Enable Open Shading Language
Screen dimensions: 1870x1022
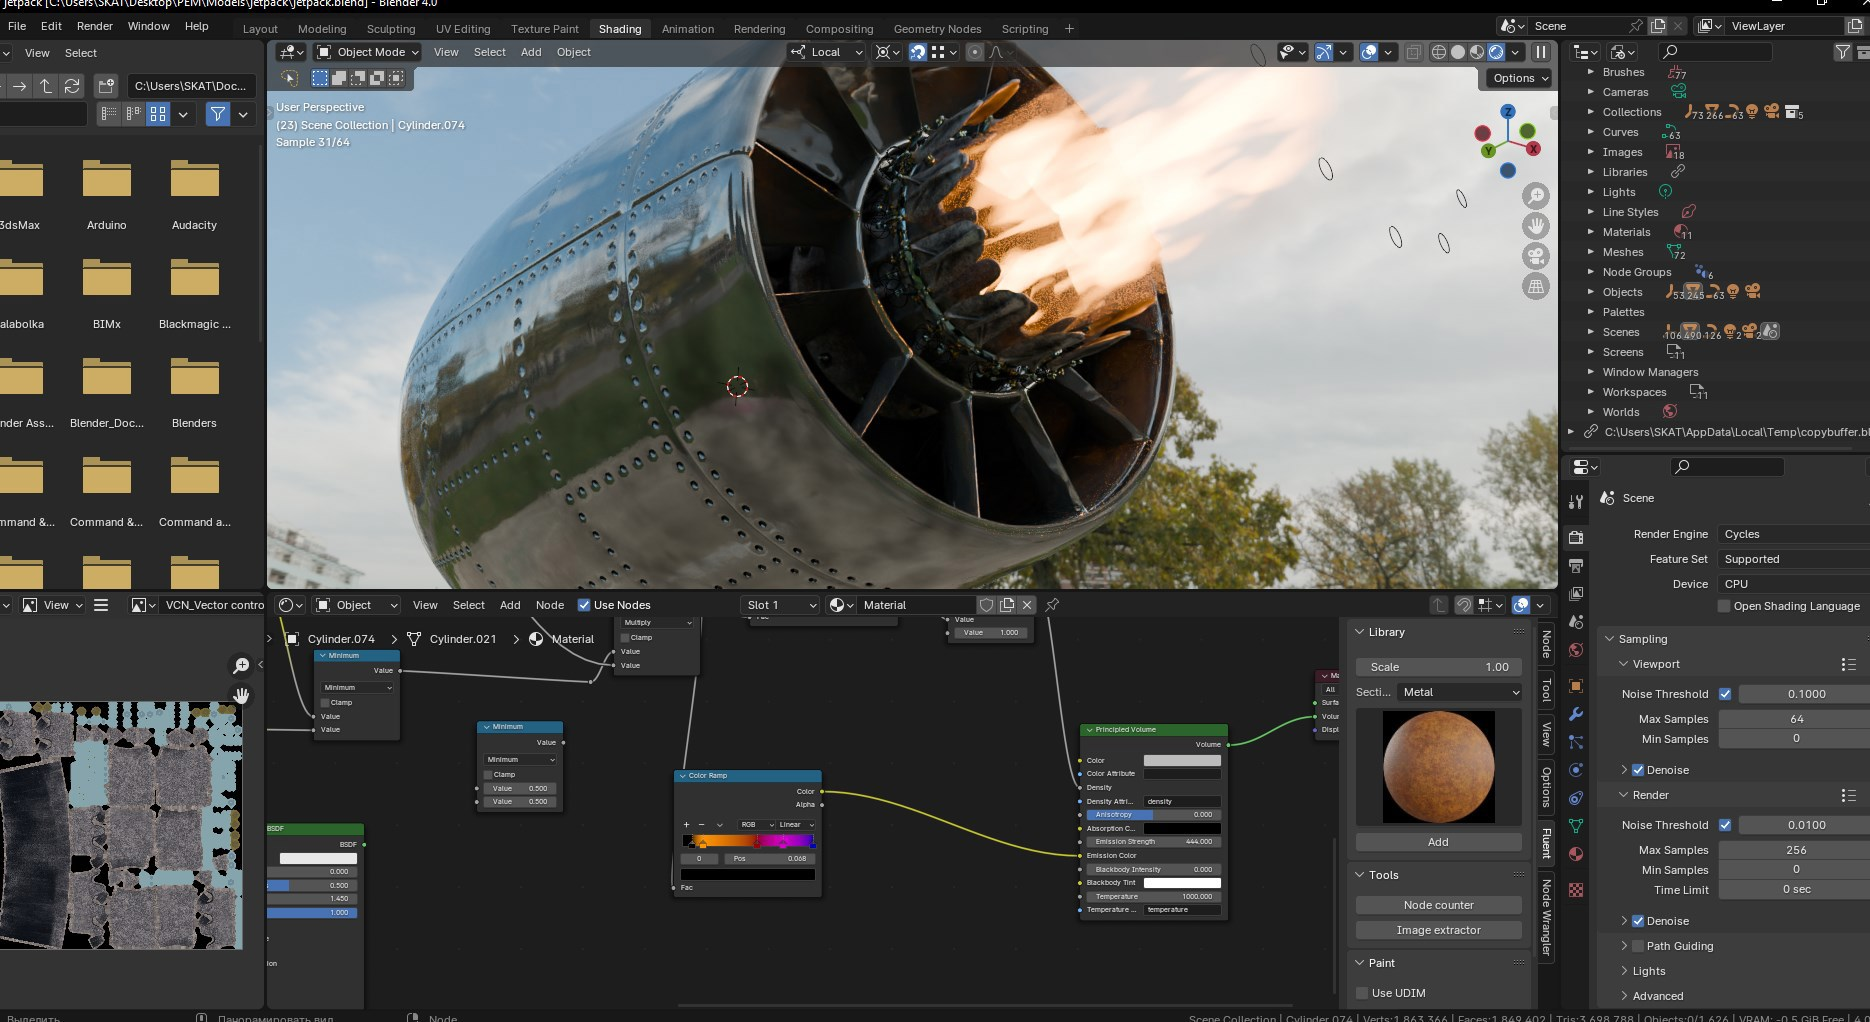point(1724,606)
